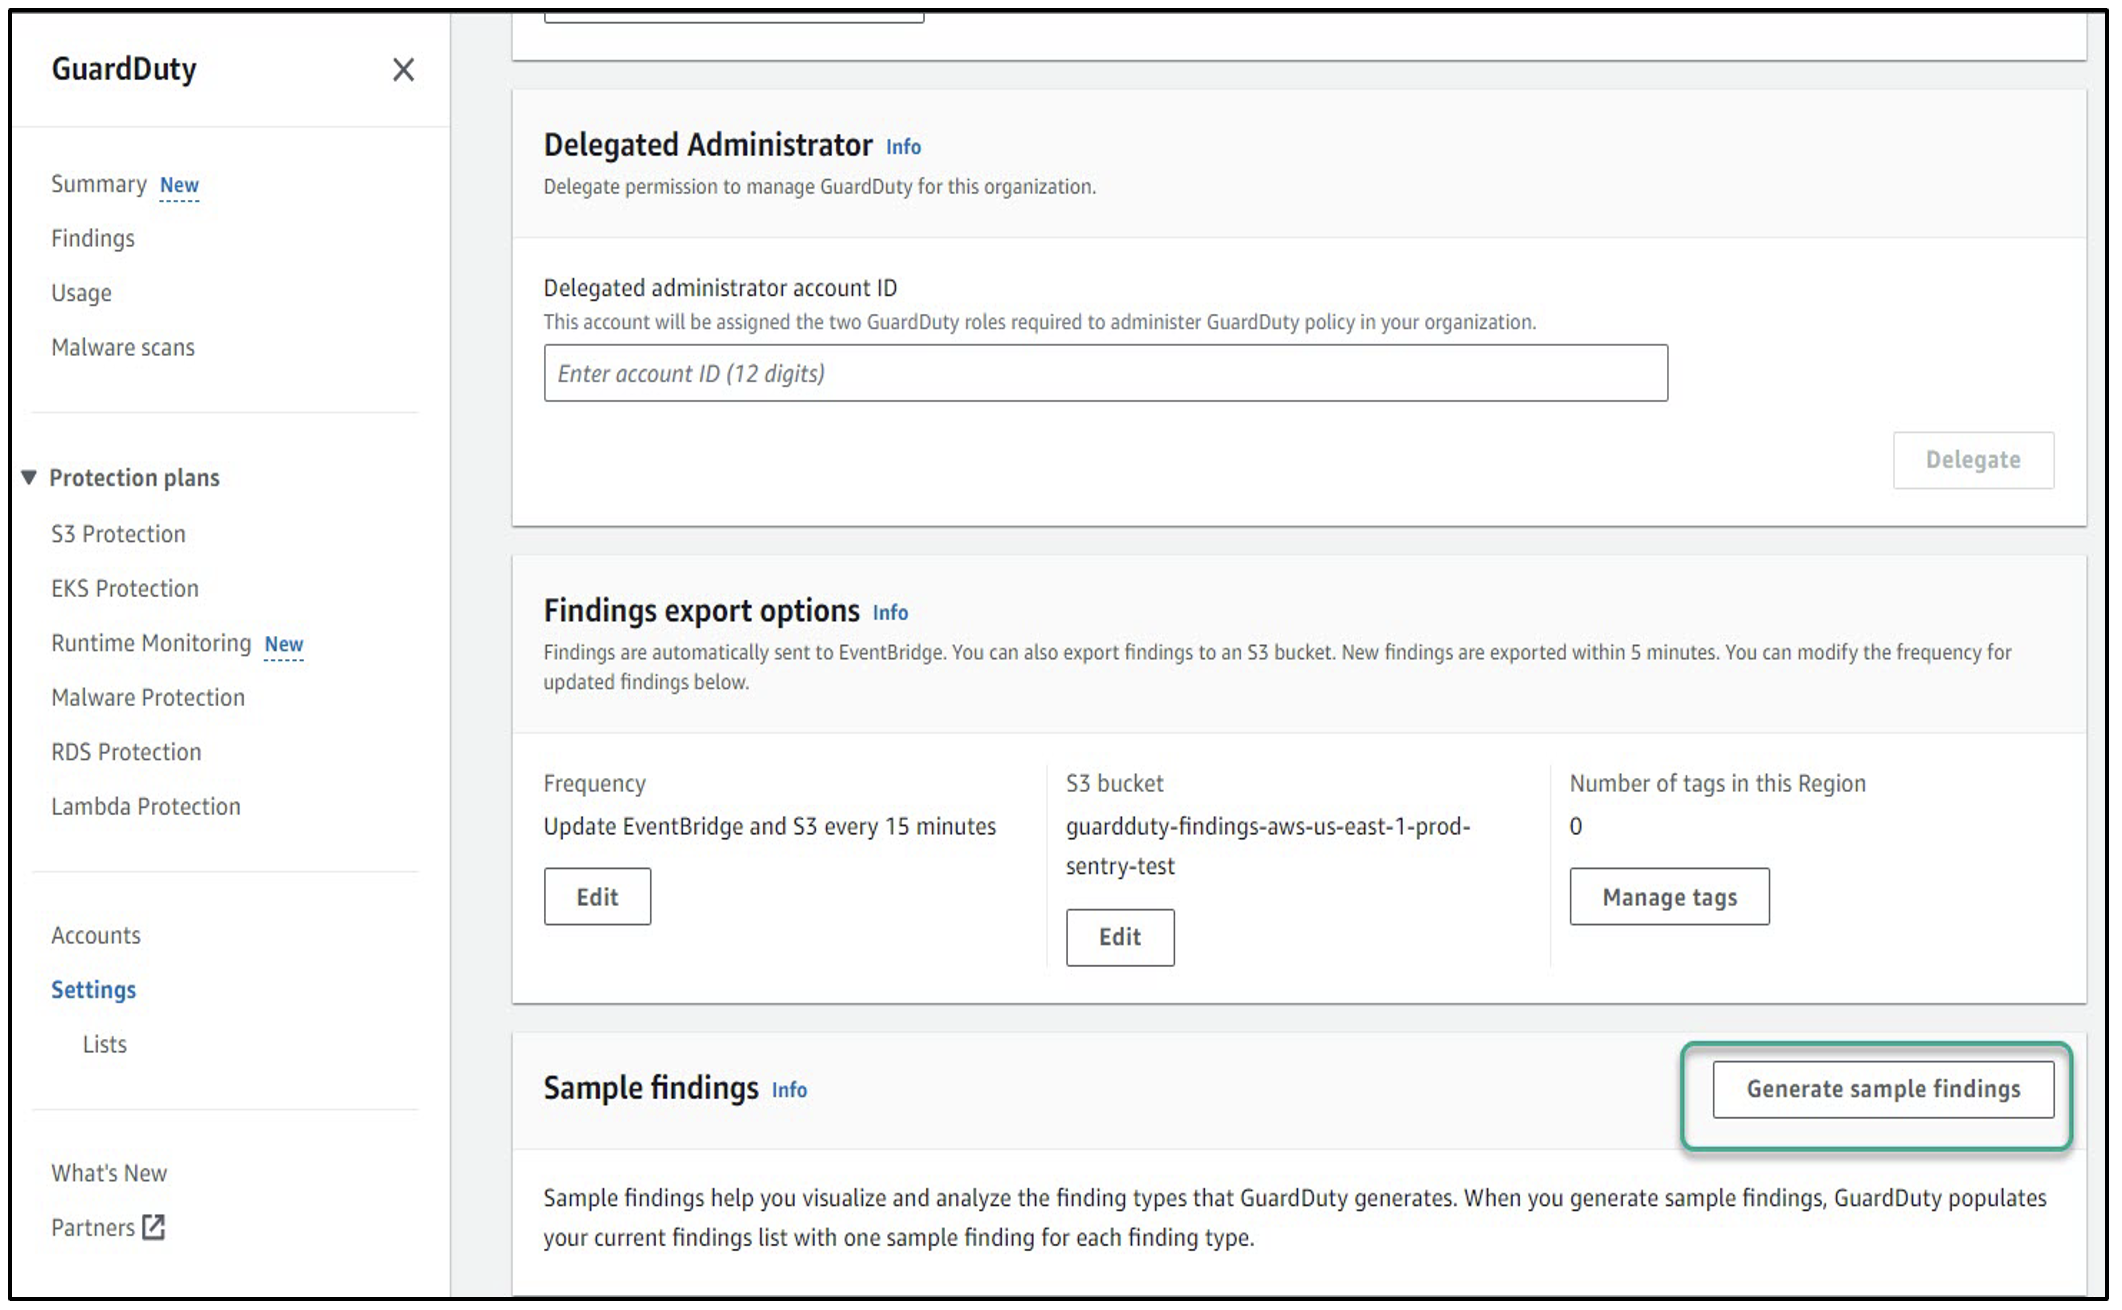The width and height of the screenshot is (2122, 1310).
Task: Collapse the Protection plans section
Action: tap(29, 478)
